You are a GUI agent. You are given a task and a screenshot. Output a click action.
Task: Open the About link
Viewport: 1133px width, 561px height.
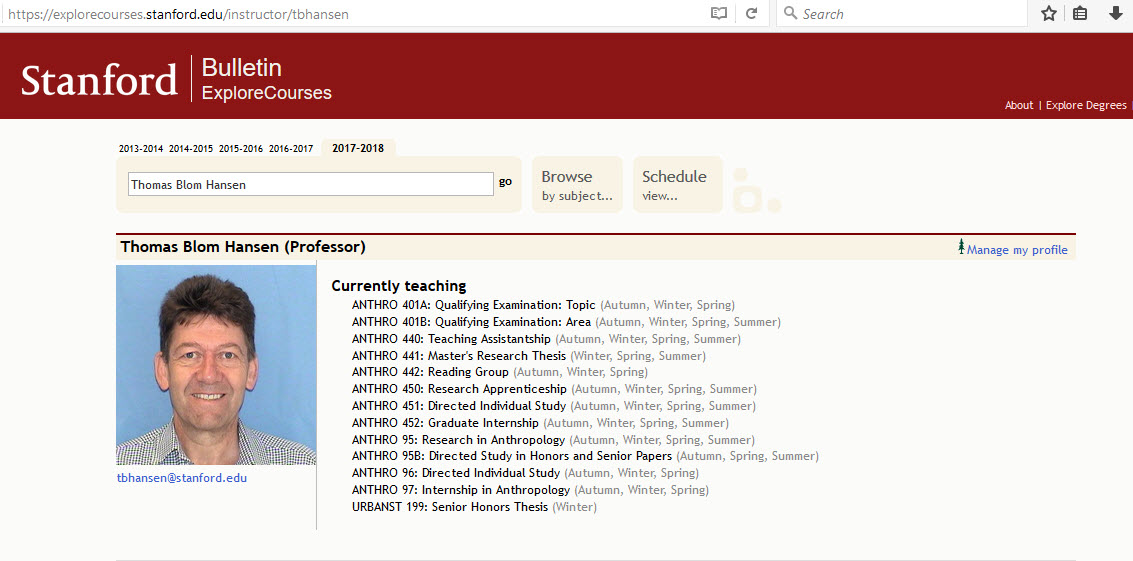(x=1019, y=105)
